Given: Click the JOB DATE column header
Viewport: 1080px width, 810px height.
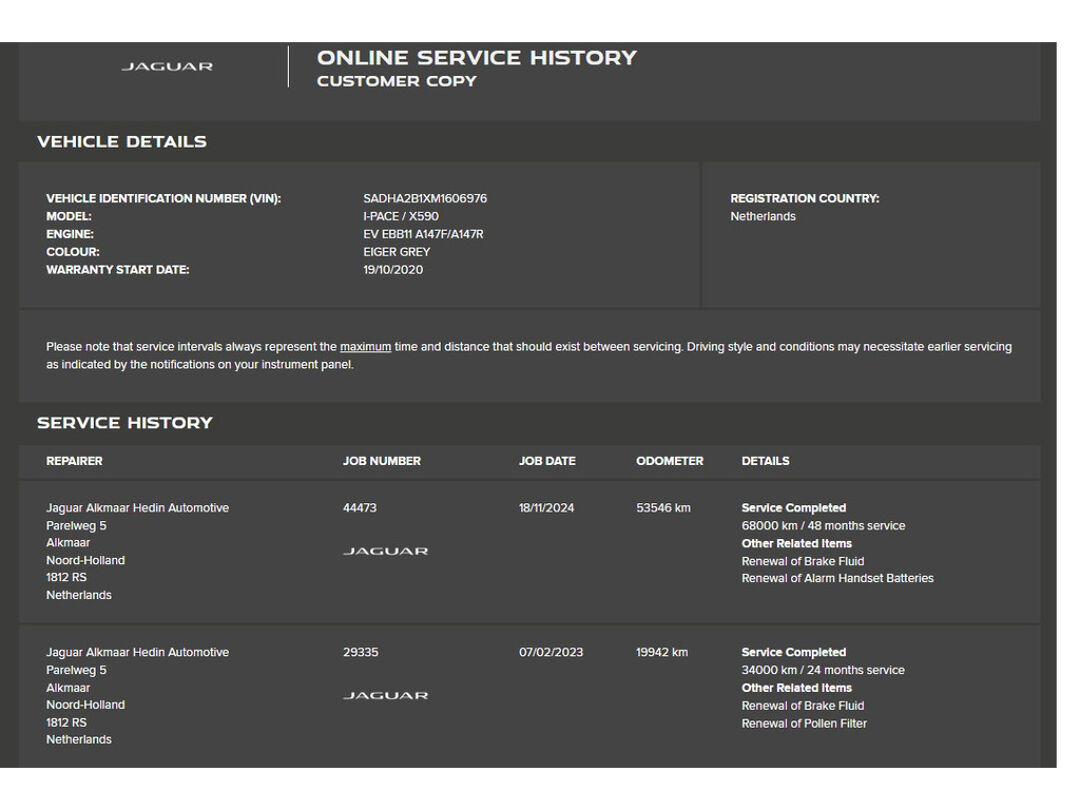Looking at the screenshot, I should coord(547,461).
